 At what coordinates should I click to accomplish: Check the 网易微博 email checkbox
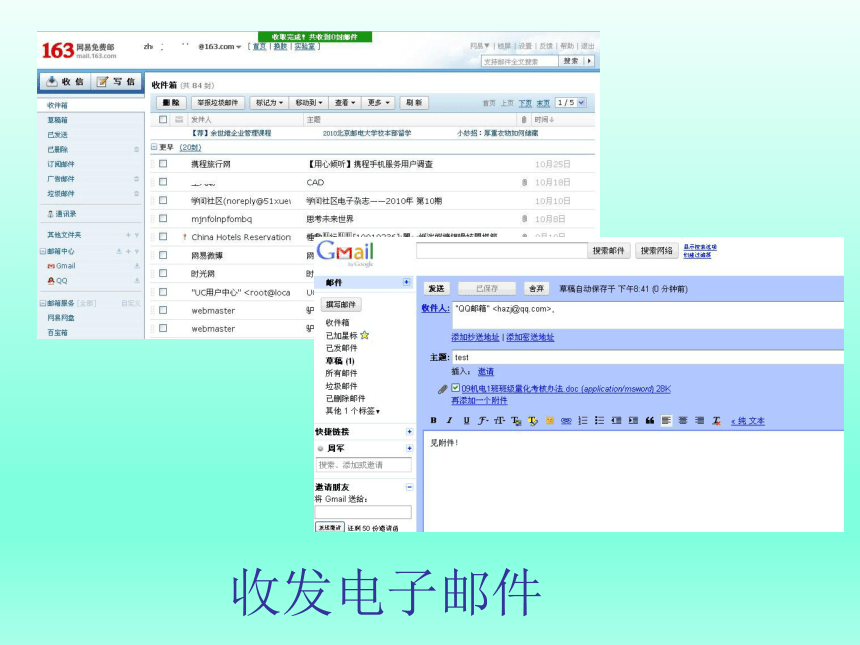pyautogui.click(x=163, y=255)
